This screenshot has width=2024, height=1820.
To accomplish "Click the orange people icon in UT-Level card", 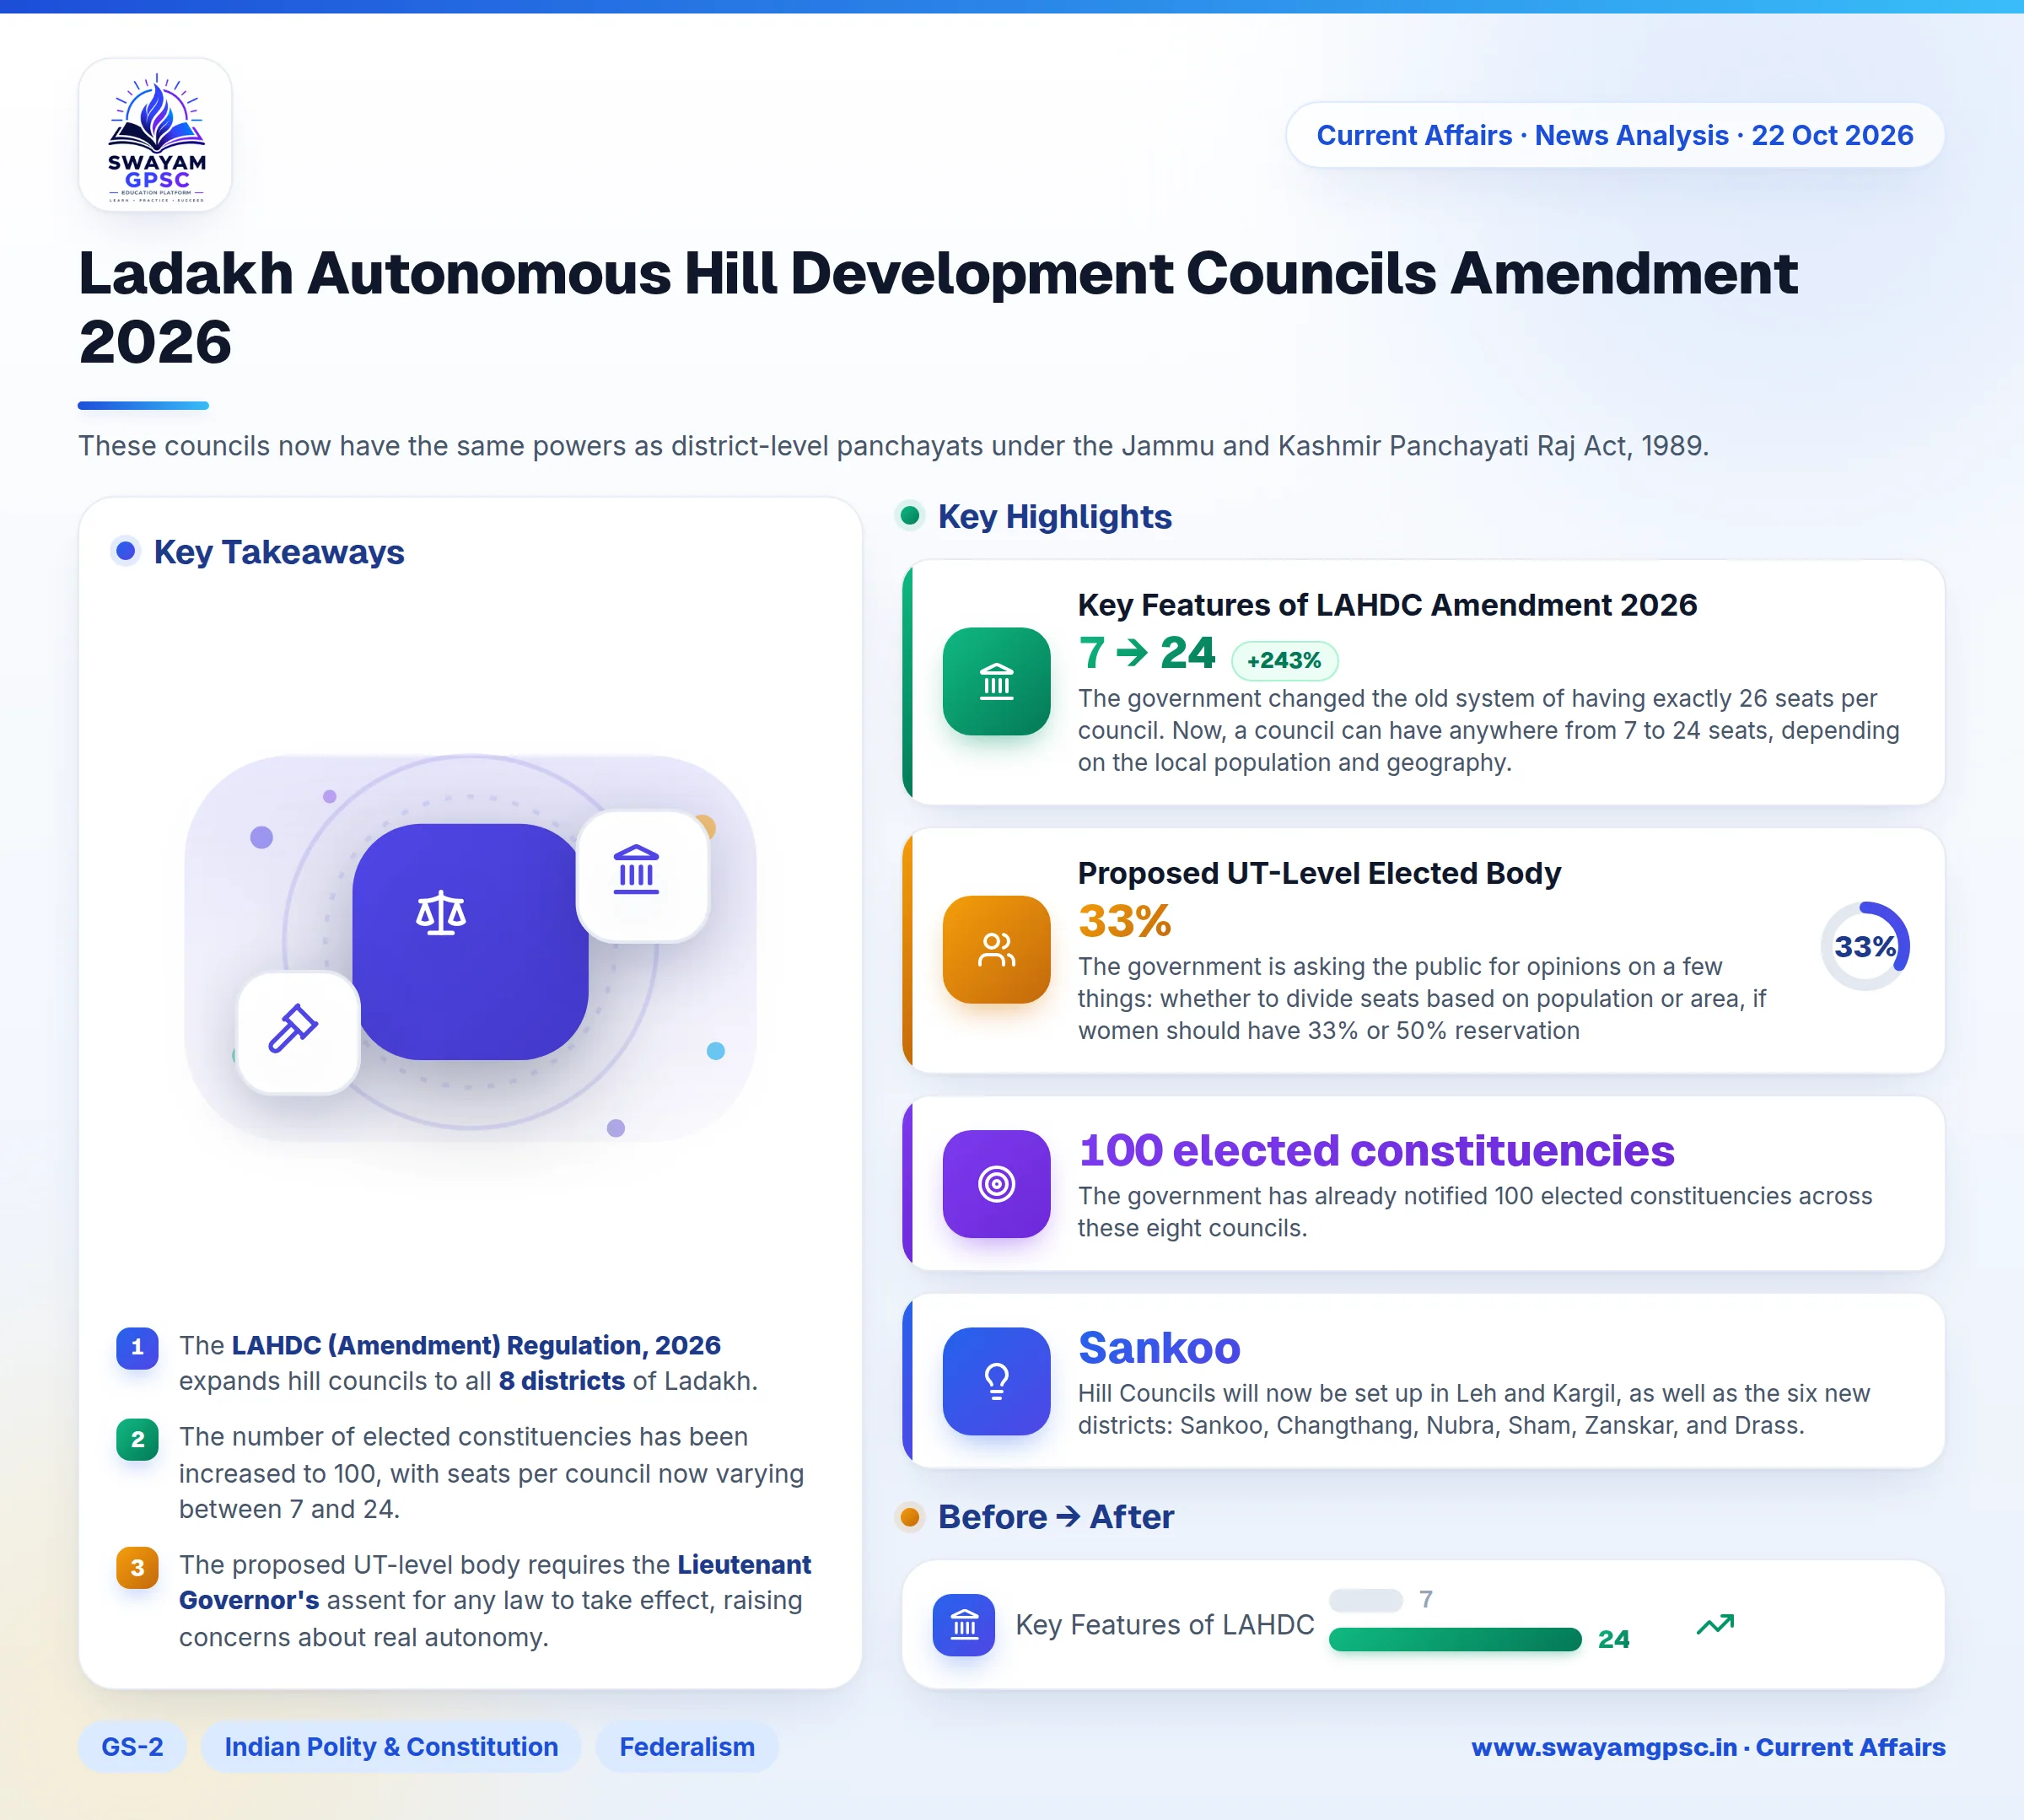I will click(996, 949).
